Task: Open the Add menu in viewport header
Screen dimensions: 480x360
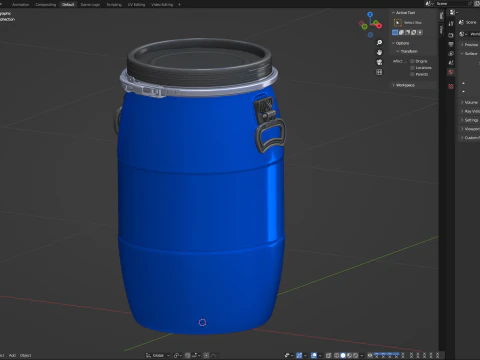Action: click(12, 355)
